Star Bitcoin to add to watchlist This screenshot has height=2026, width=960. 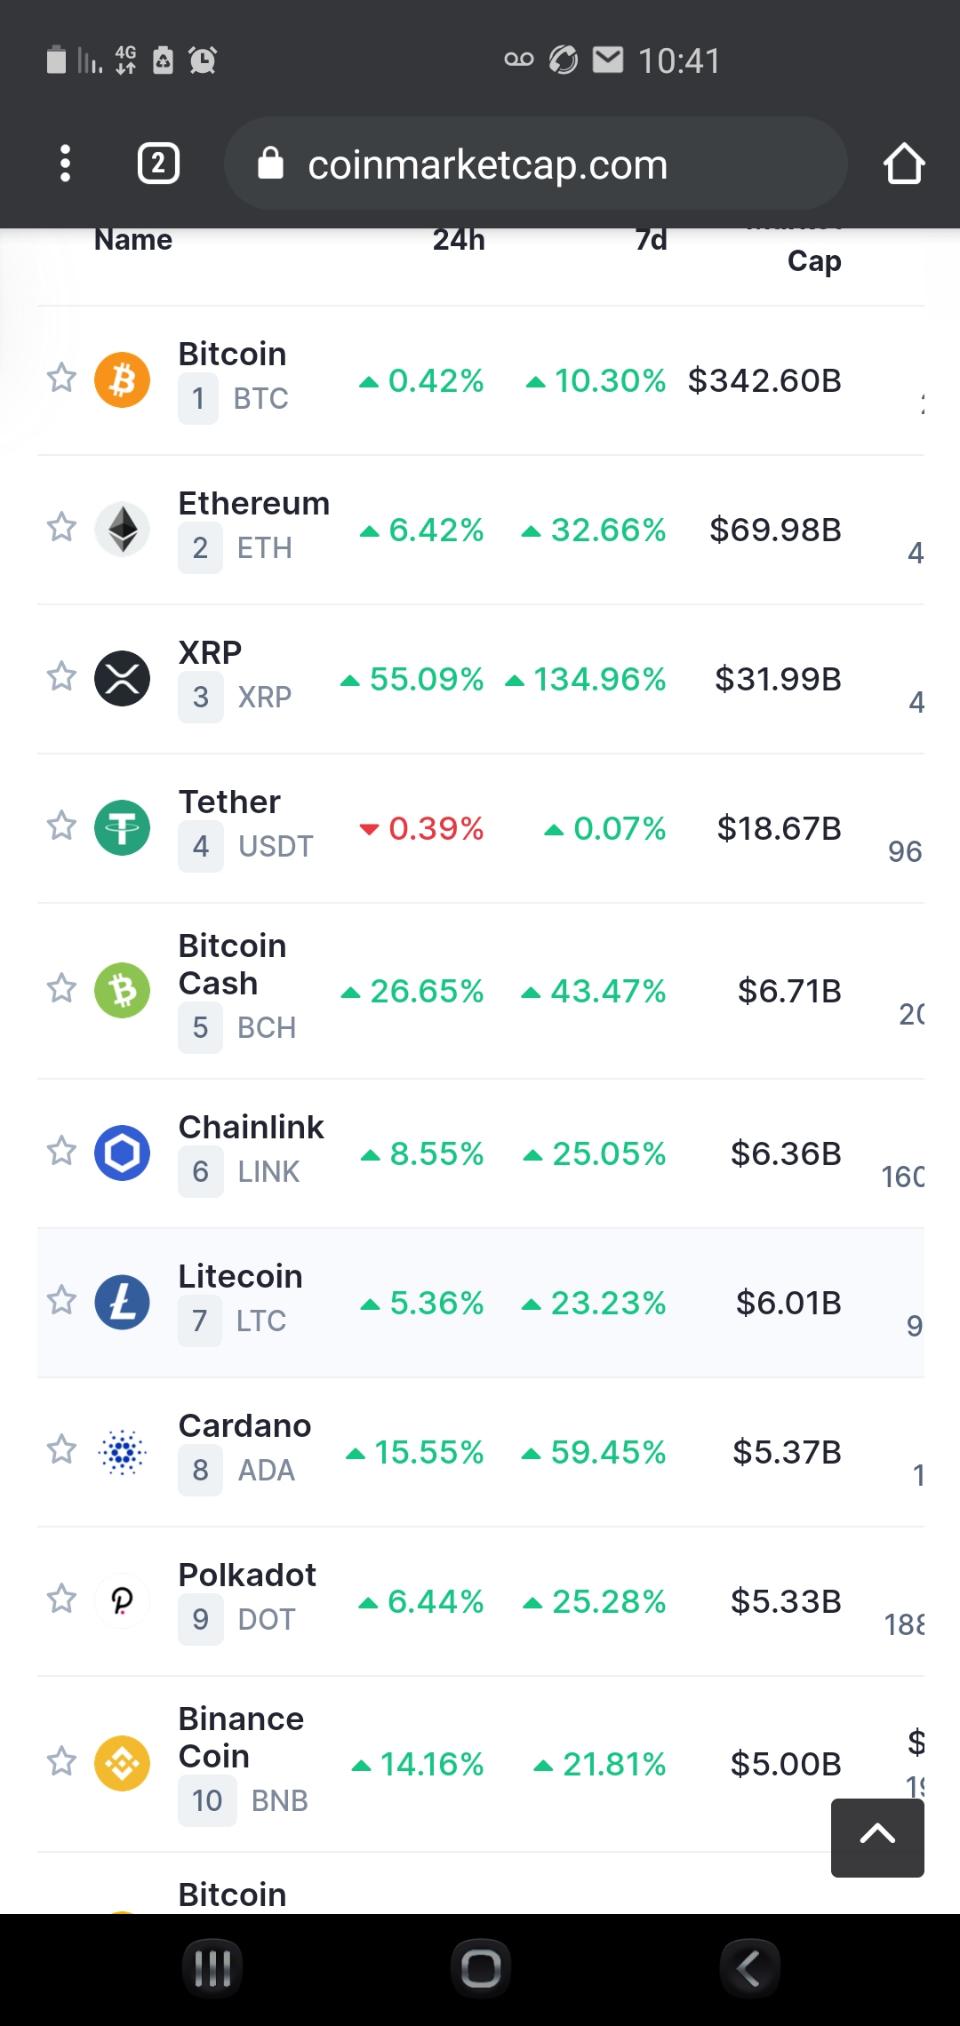pos(62,378)
